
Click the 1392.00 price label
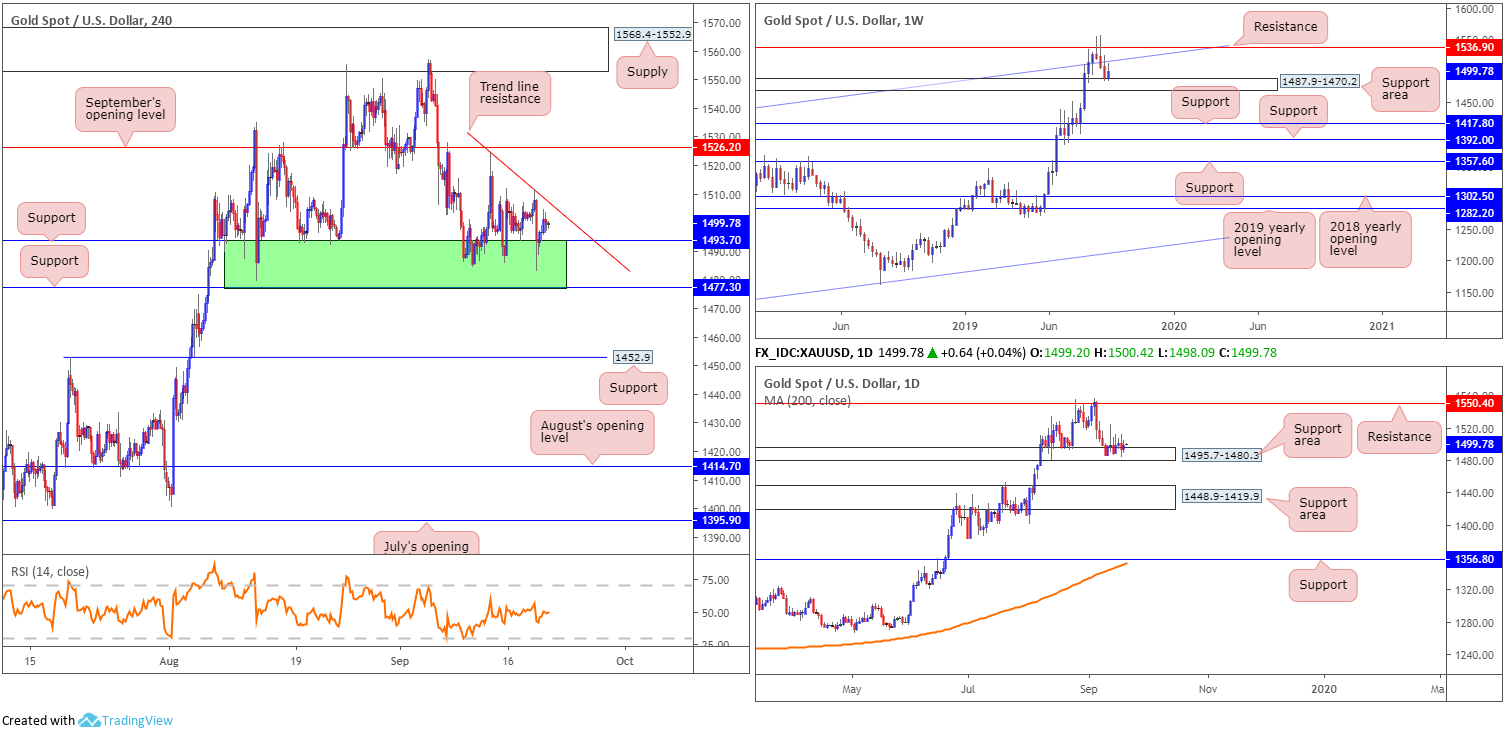coord(1475,139)
